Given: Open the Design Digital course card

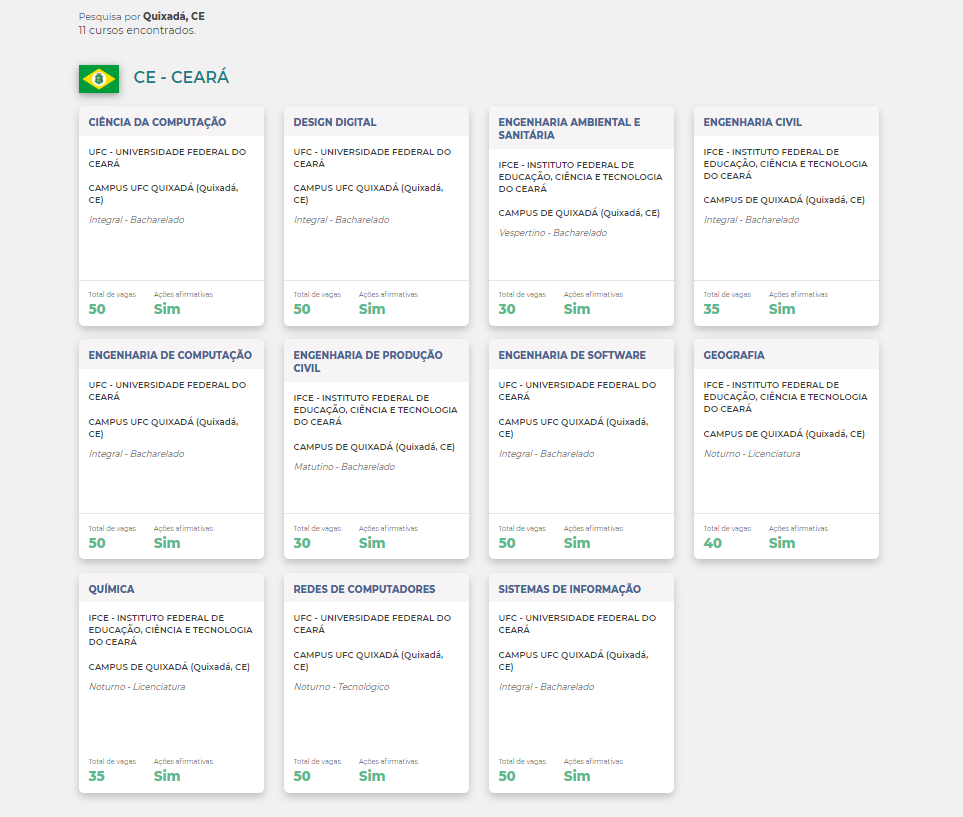Looking at the screenshot, I should [335, 122].
